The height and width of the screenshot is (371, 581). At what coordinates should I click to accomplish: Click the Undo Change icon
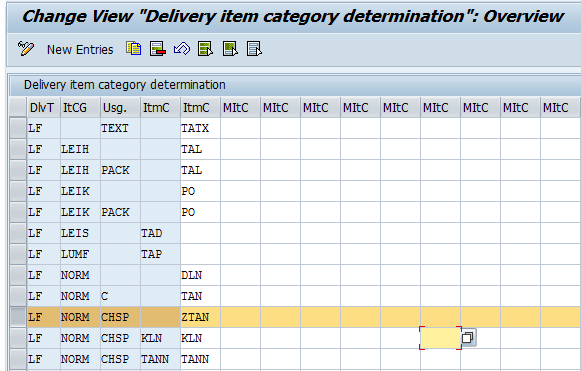[182, 49]
